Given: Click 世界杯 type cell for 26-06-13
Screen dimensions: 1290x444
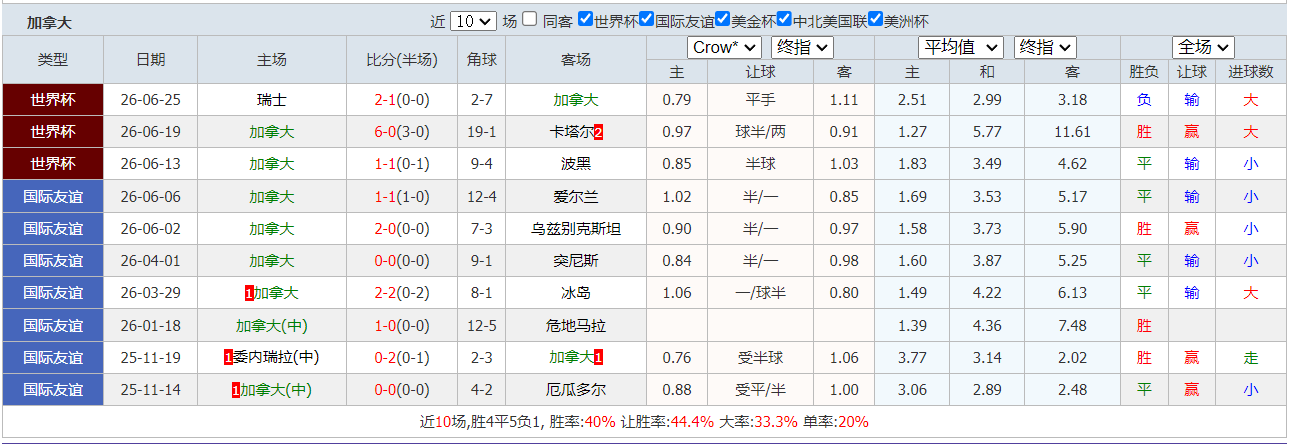Looking at the screenshot, I should (53, 164).
